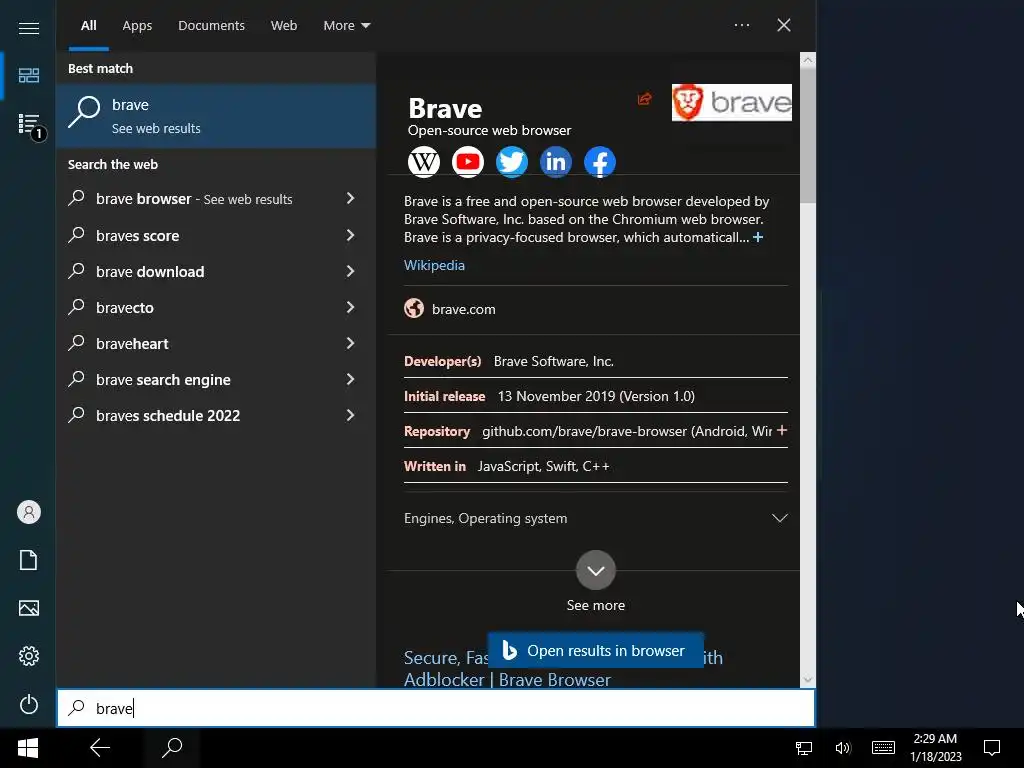Expand the brave search engine suggestion arrow
Screen dimensions: 1024x768
tap(351, 379)
